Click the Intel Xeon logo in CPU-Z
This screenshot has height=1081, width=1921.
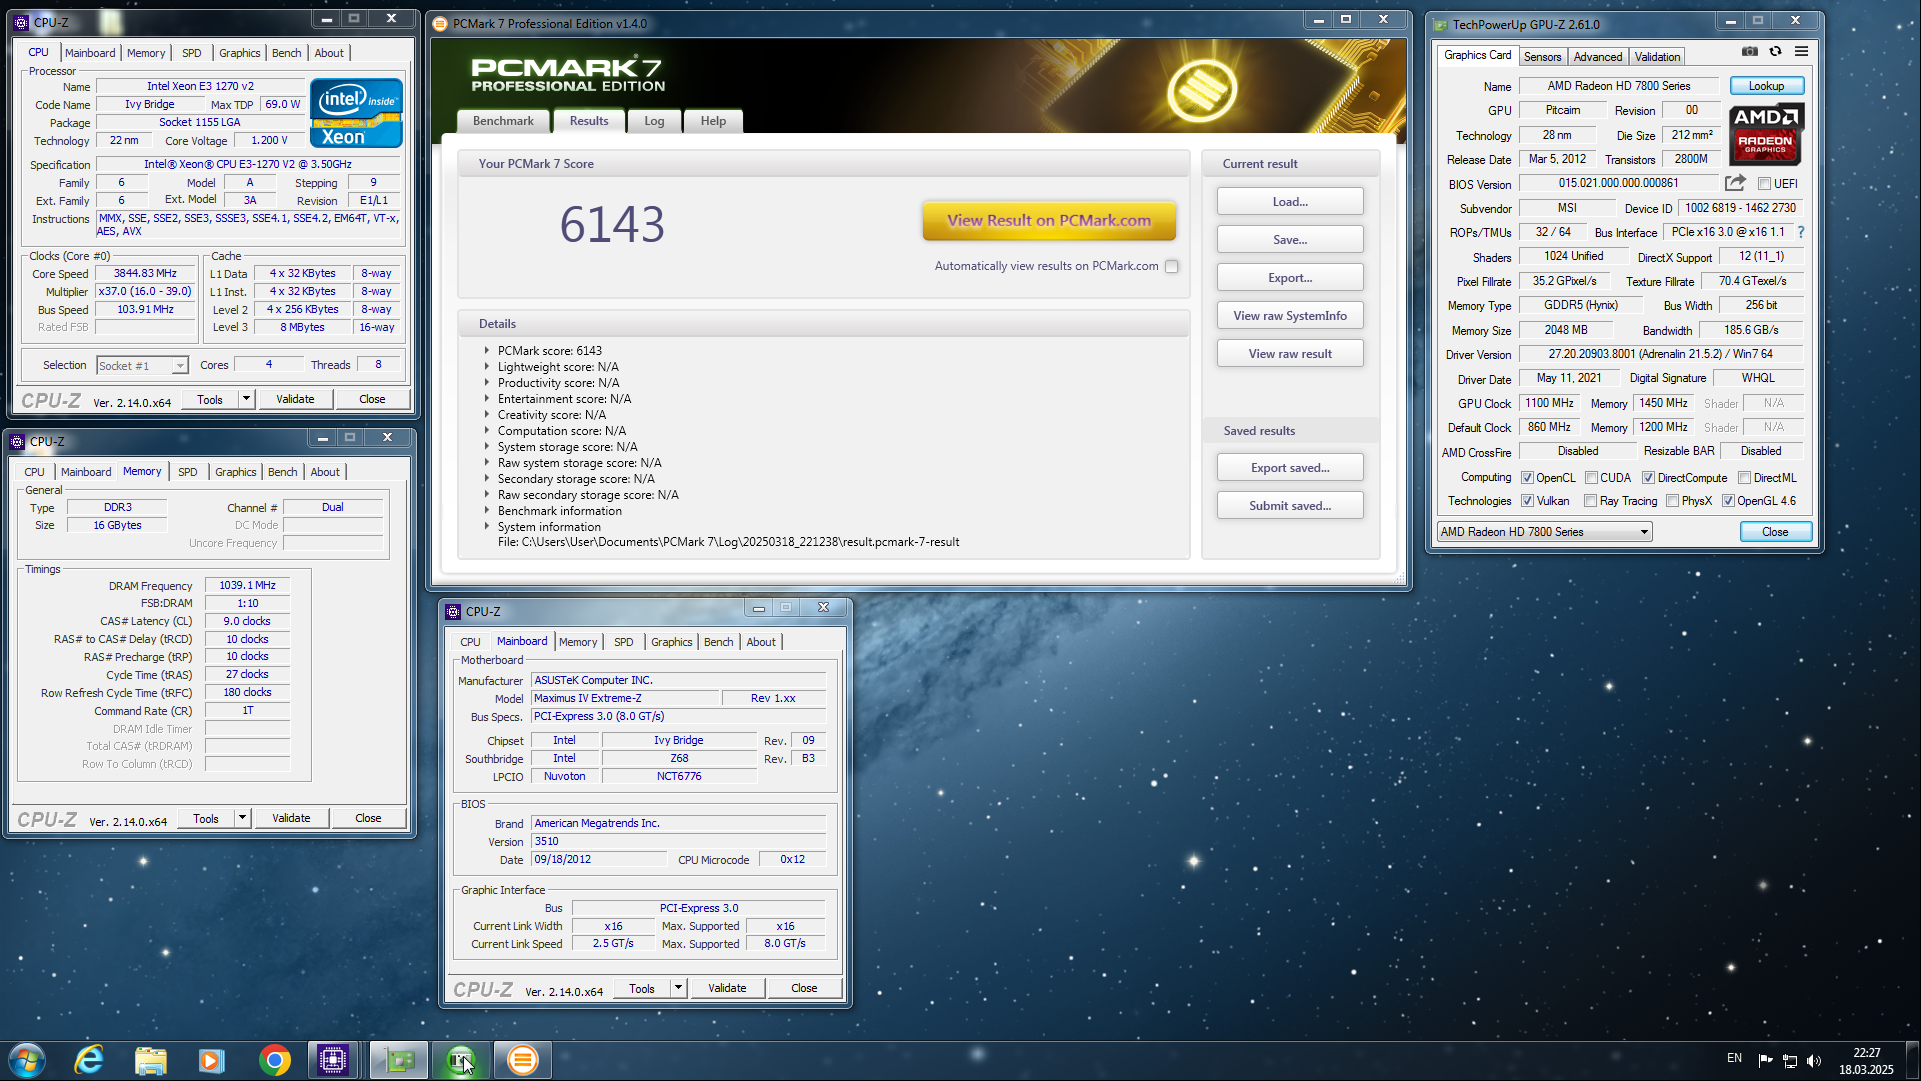(356, 113)
